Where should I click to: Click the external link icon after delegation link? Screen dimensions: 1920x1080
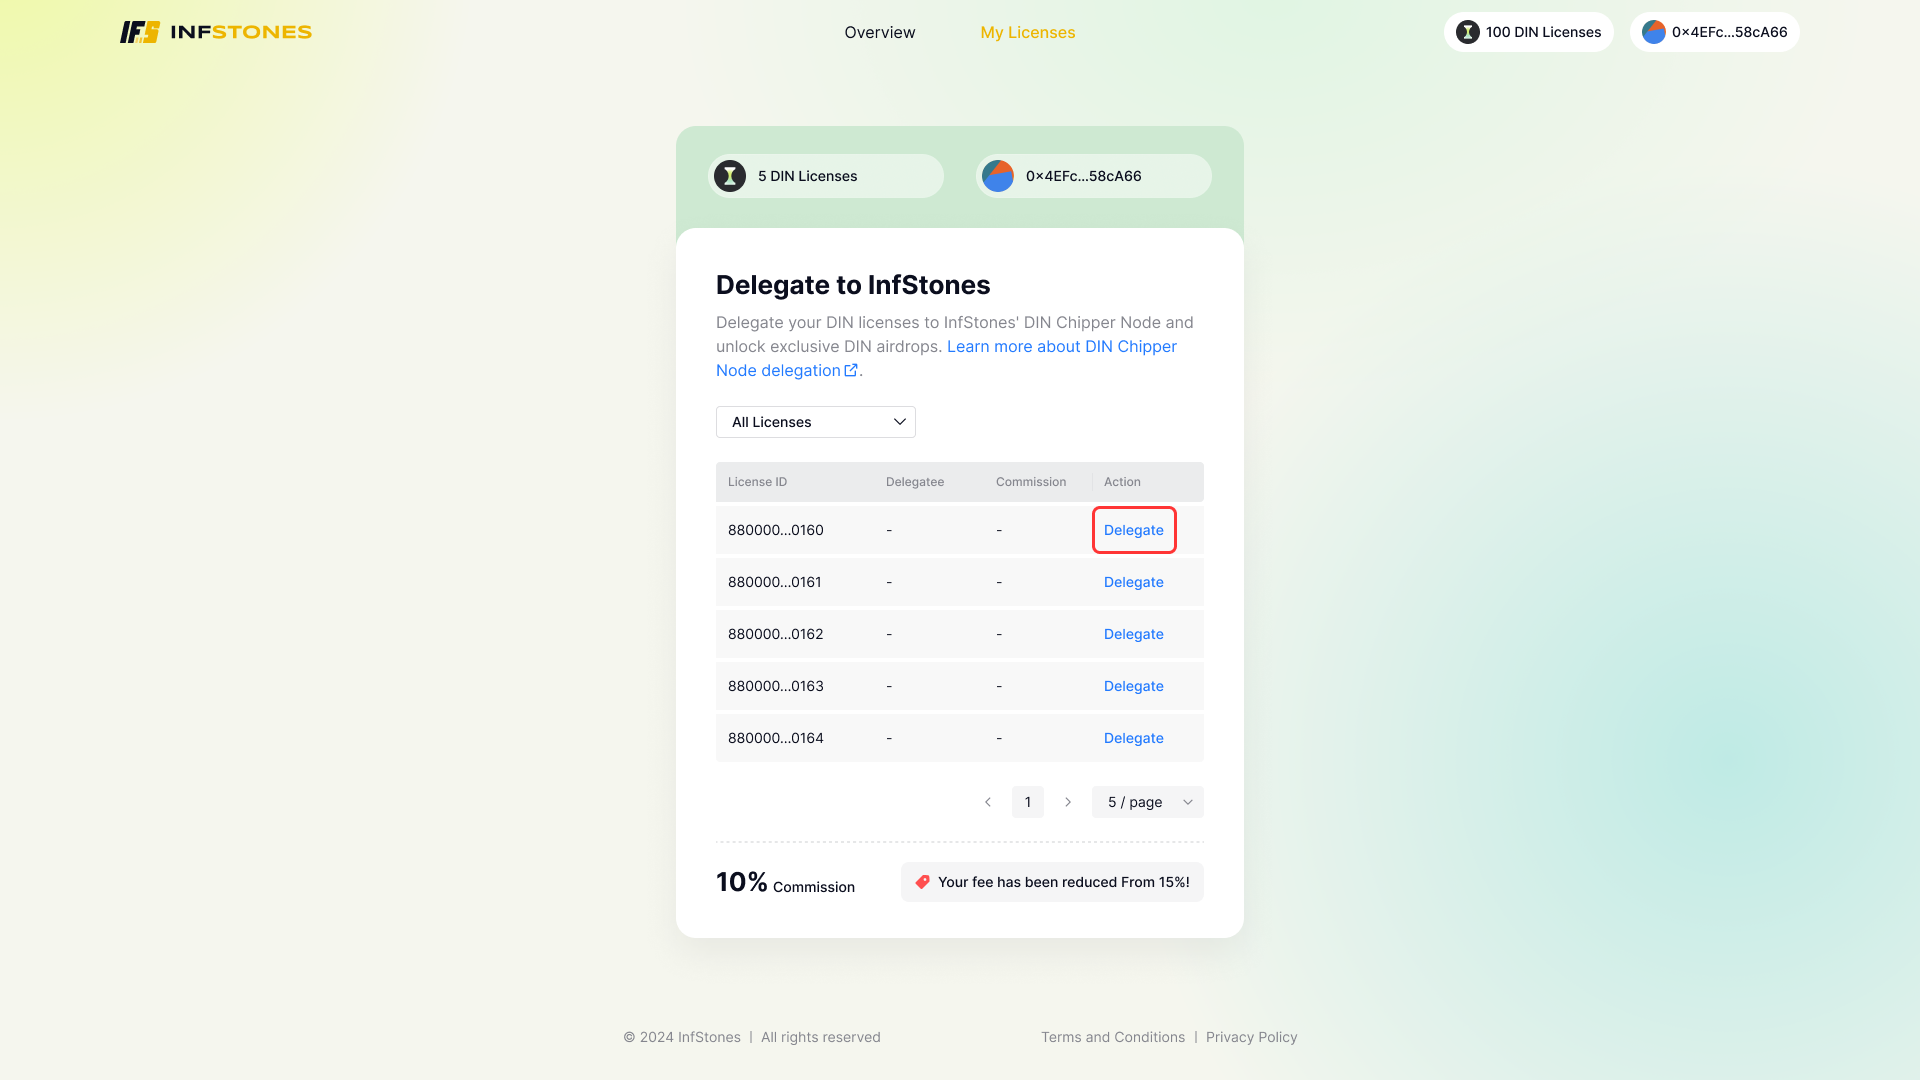coord(851,370)
